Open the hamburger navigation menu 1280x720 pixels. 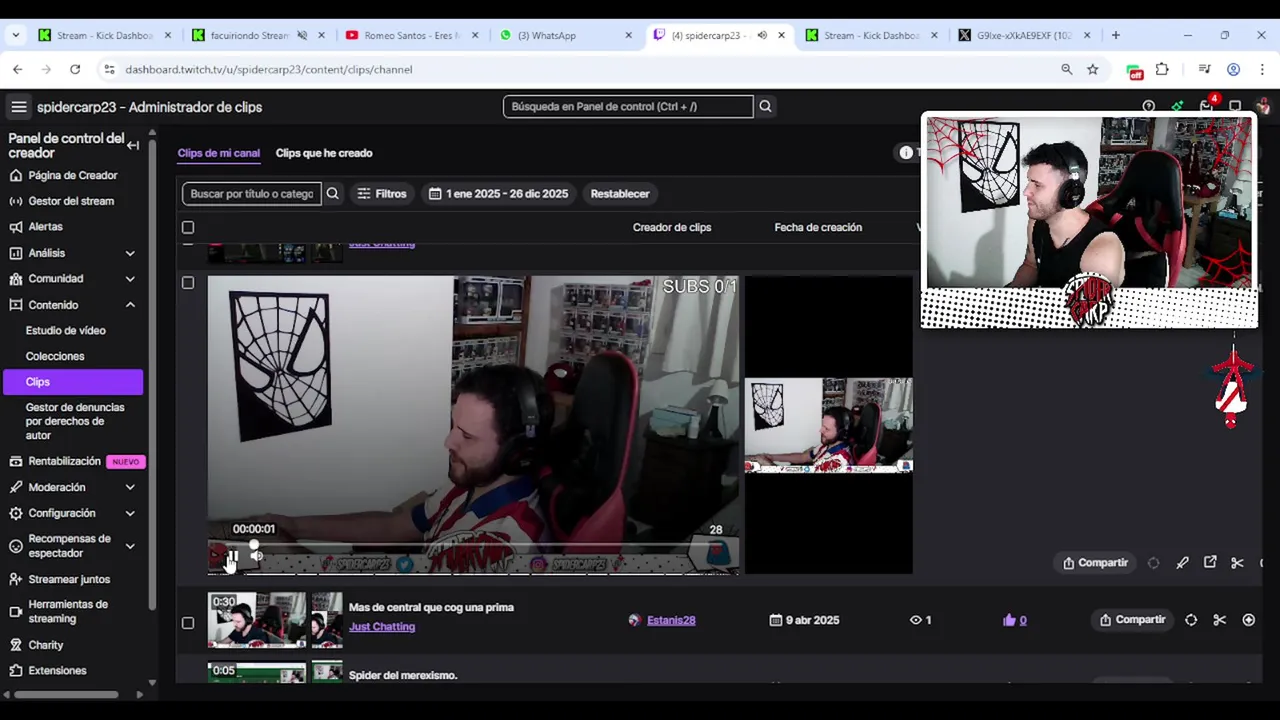point(19,107)
